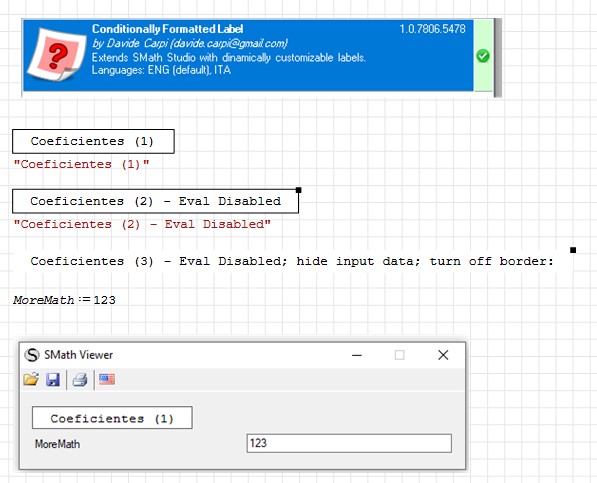
Task: Click the green checkmark status icon
Action: (x=483, y=56)
